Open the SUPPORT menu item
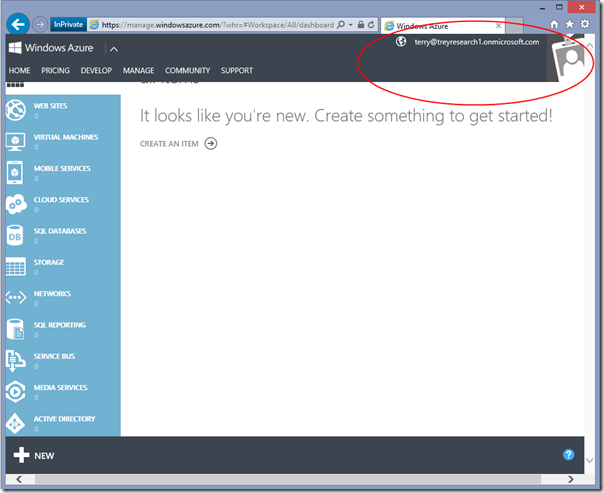The height and width of the screenshot is (493, 604). coord(237,70)
